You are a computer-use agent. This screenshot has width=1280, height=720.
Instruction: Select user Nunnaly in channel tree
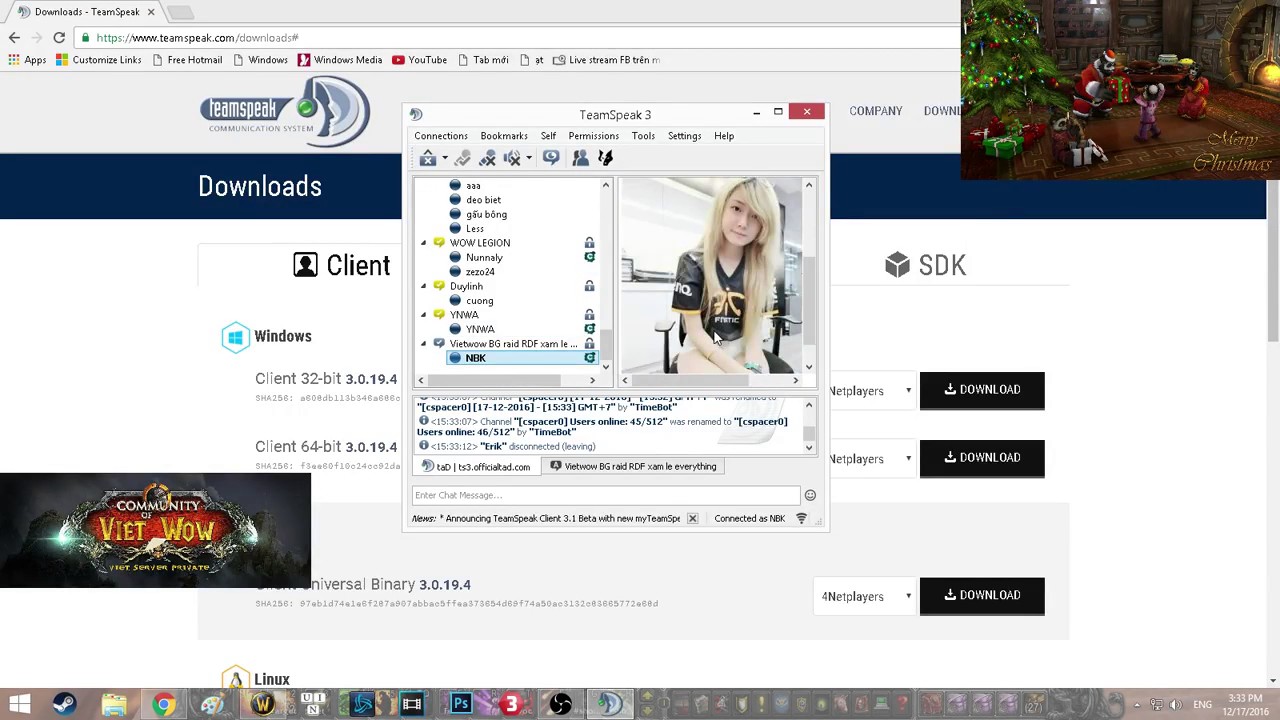[x=484, y=258]
